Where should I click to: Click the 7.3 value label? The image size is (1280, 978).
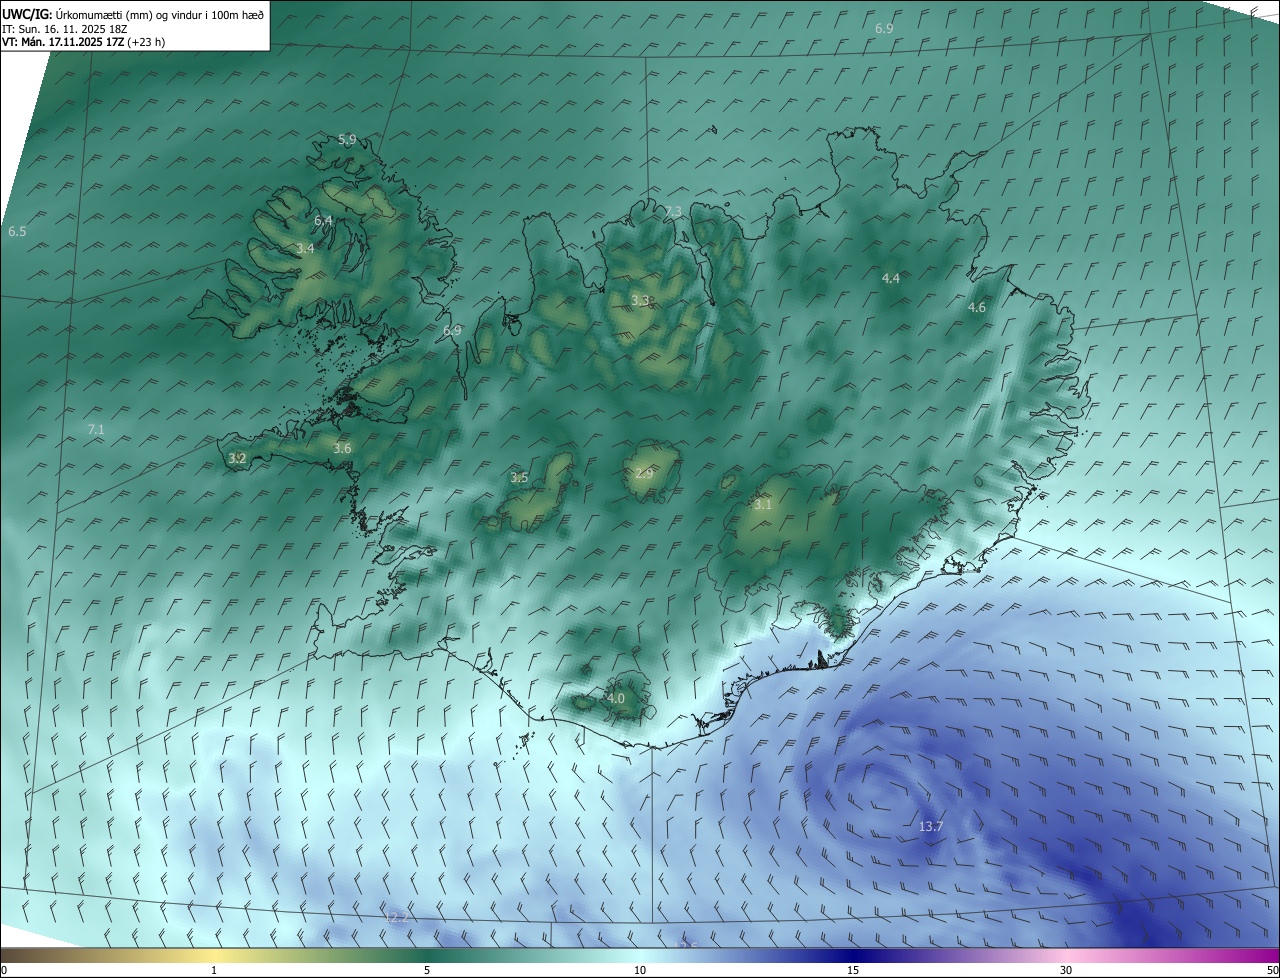click(673, 211)
